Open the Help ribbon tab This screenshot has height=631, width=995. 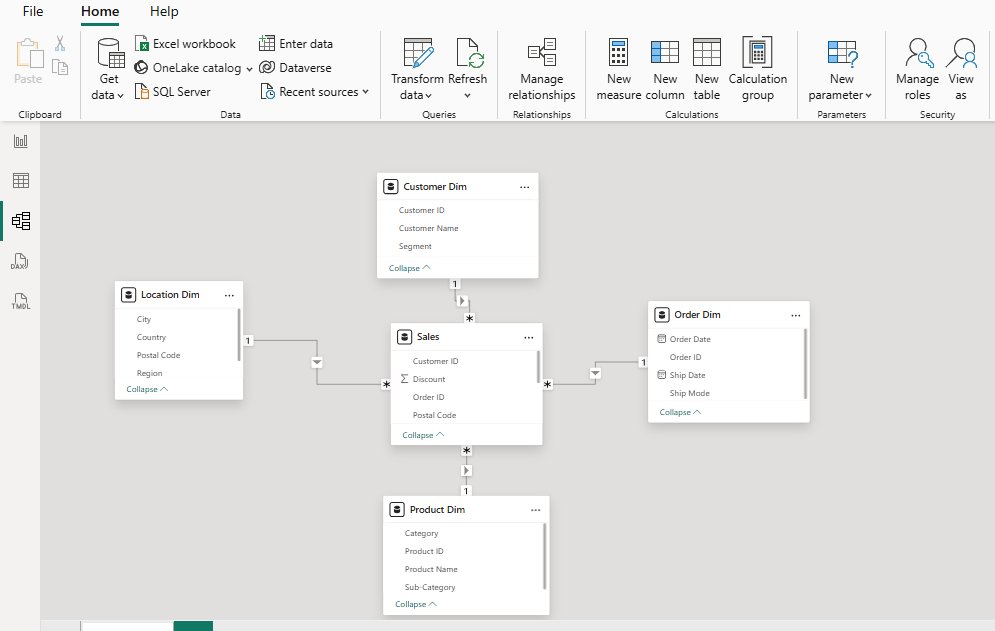(164, 11)
